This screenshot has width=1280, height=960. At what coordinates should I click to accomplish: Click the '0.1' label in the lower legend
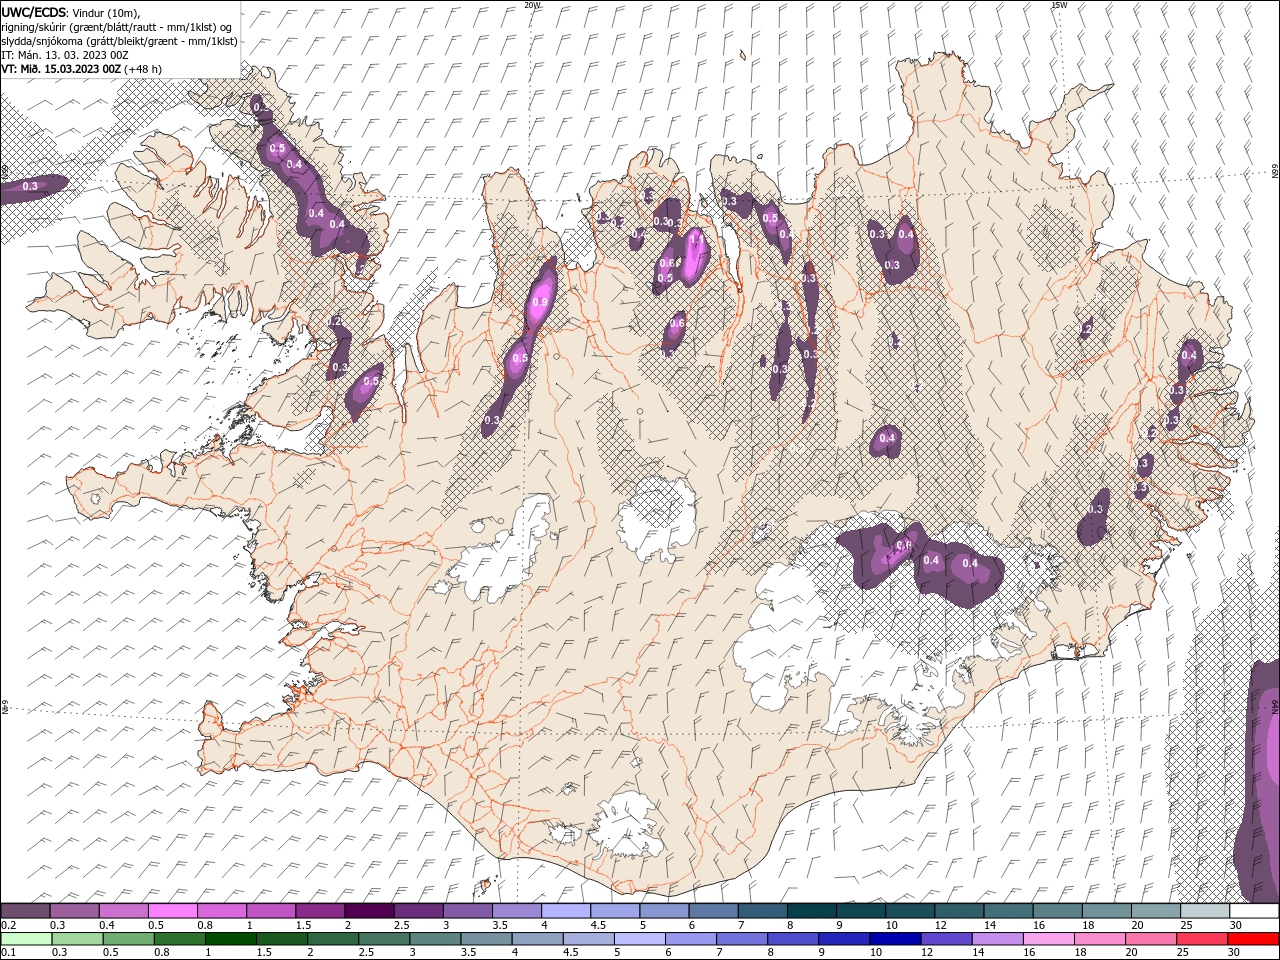click(x=9, y=953)
